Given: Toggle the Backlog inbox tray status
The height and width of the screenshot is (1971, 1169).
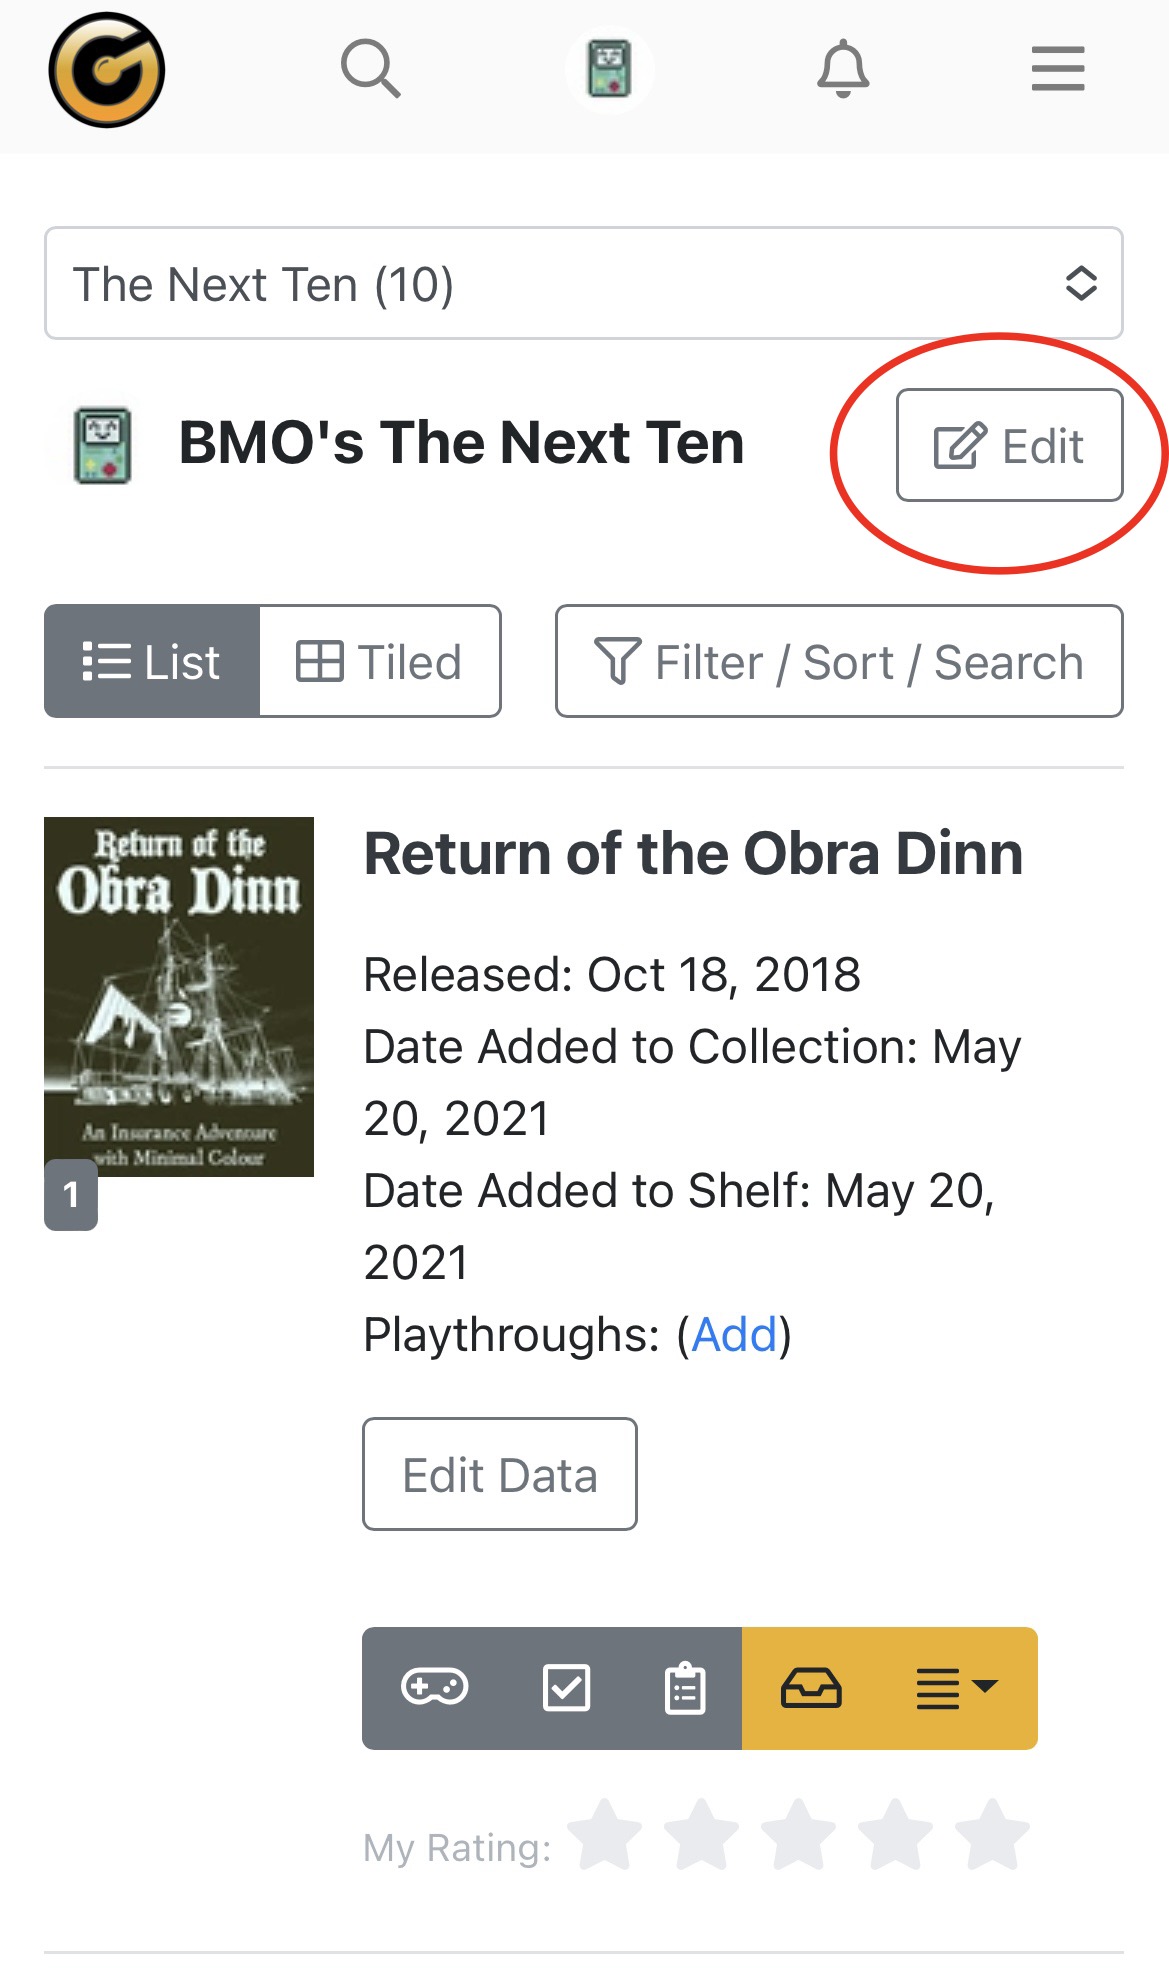Looking at the screenshot, I should (811, 1688).
